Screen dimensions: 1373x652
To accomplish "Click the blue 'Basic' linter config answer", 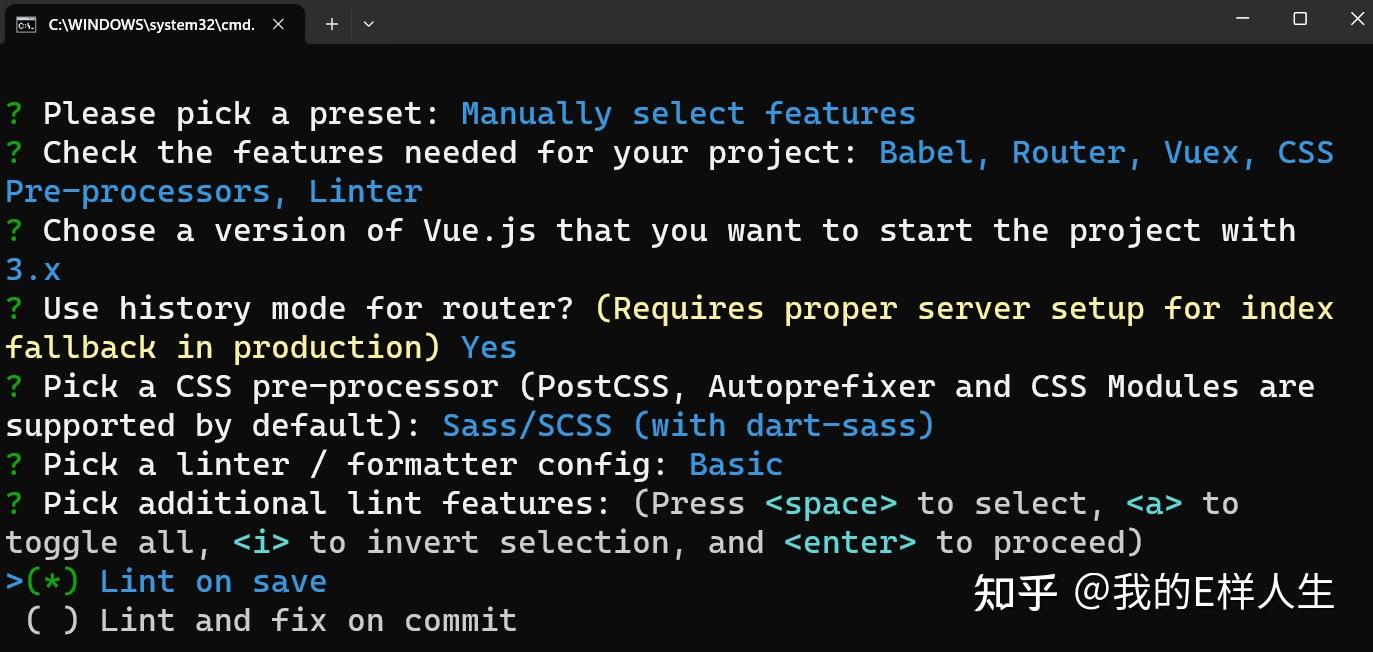I will (736, 464).
